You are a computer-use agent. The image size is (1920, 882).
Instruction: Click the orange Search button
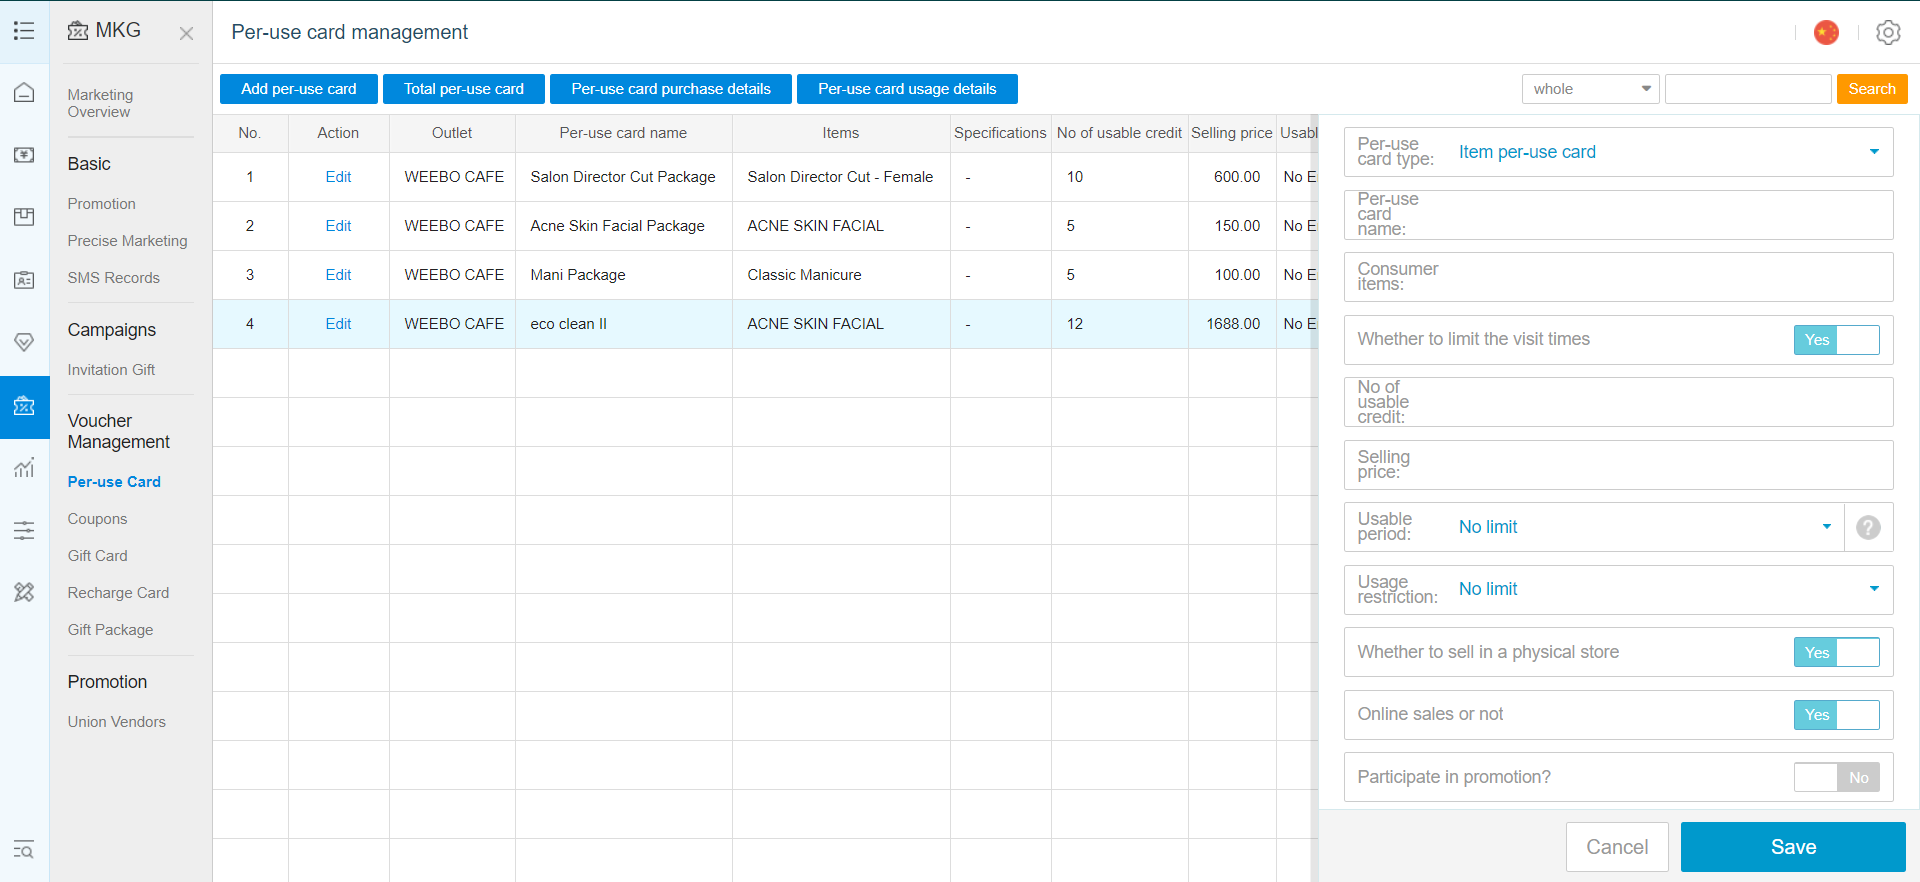pos(1872,89)
